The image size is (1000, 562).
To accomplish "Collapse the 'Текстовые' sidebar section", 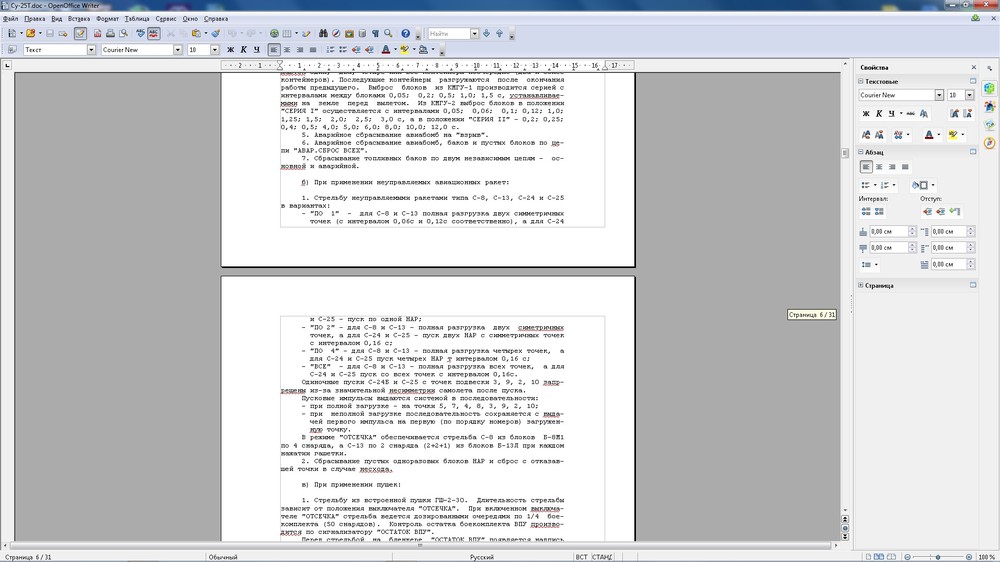I will (860, 81).
